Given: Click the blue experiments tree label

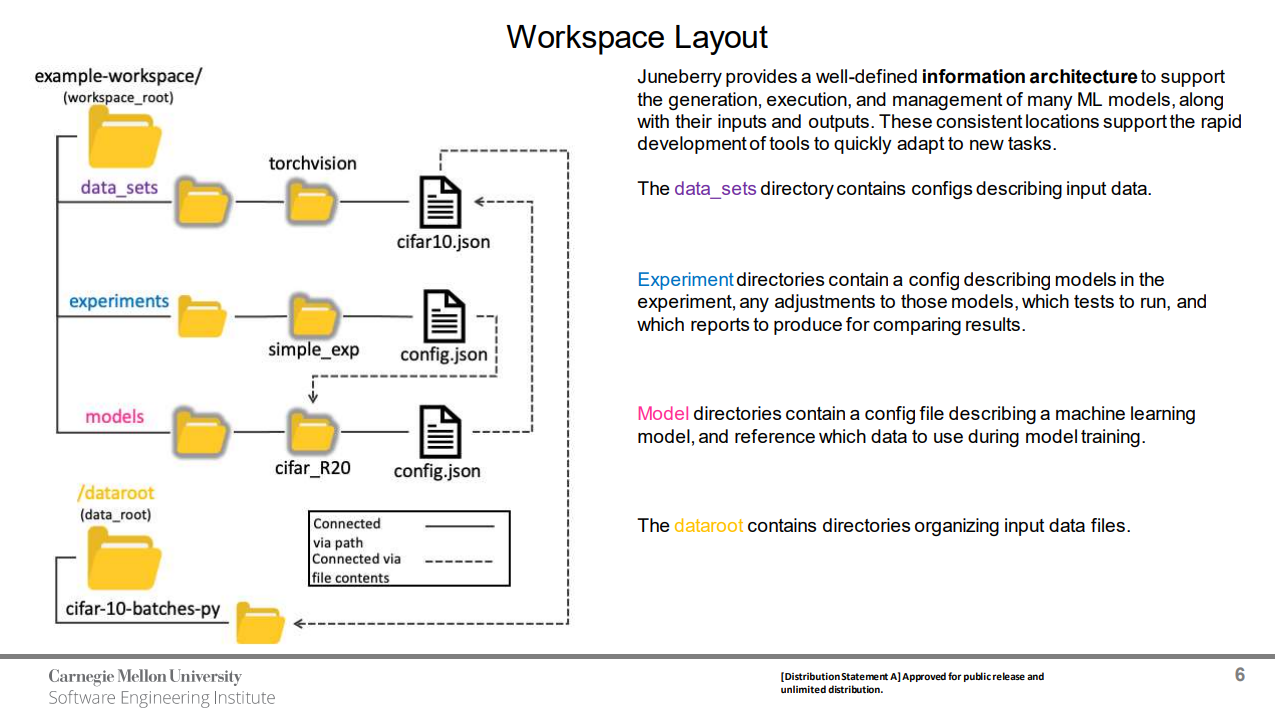Looking at the screenshot, I should pos(119,301).
